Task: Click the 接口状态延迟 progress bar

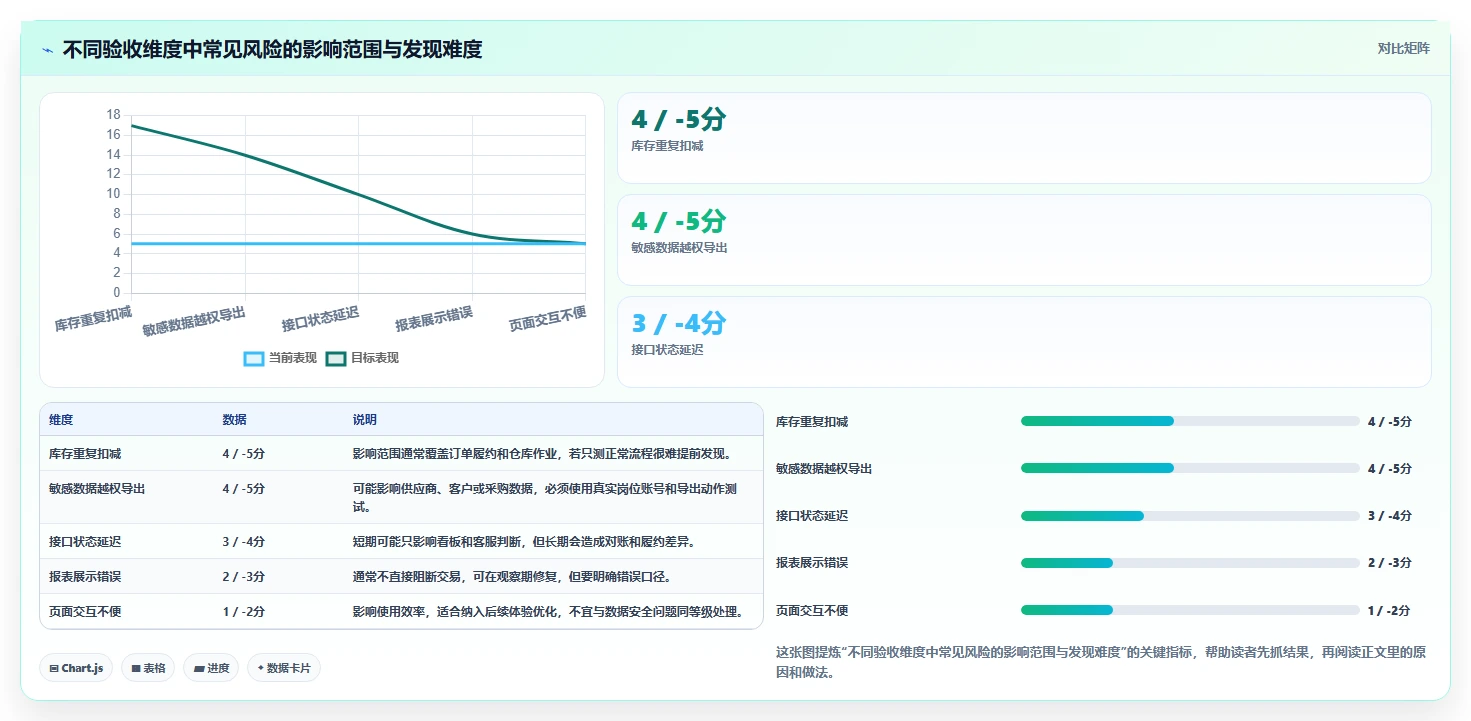Action: pyautogui.click(x=1190, y=516)
